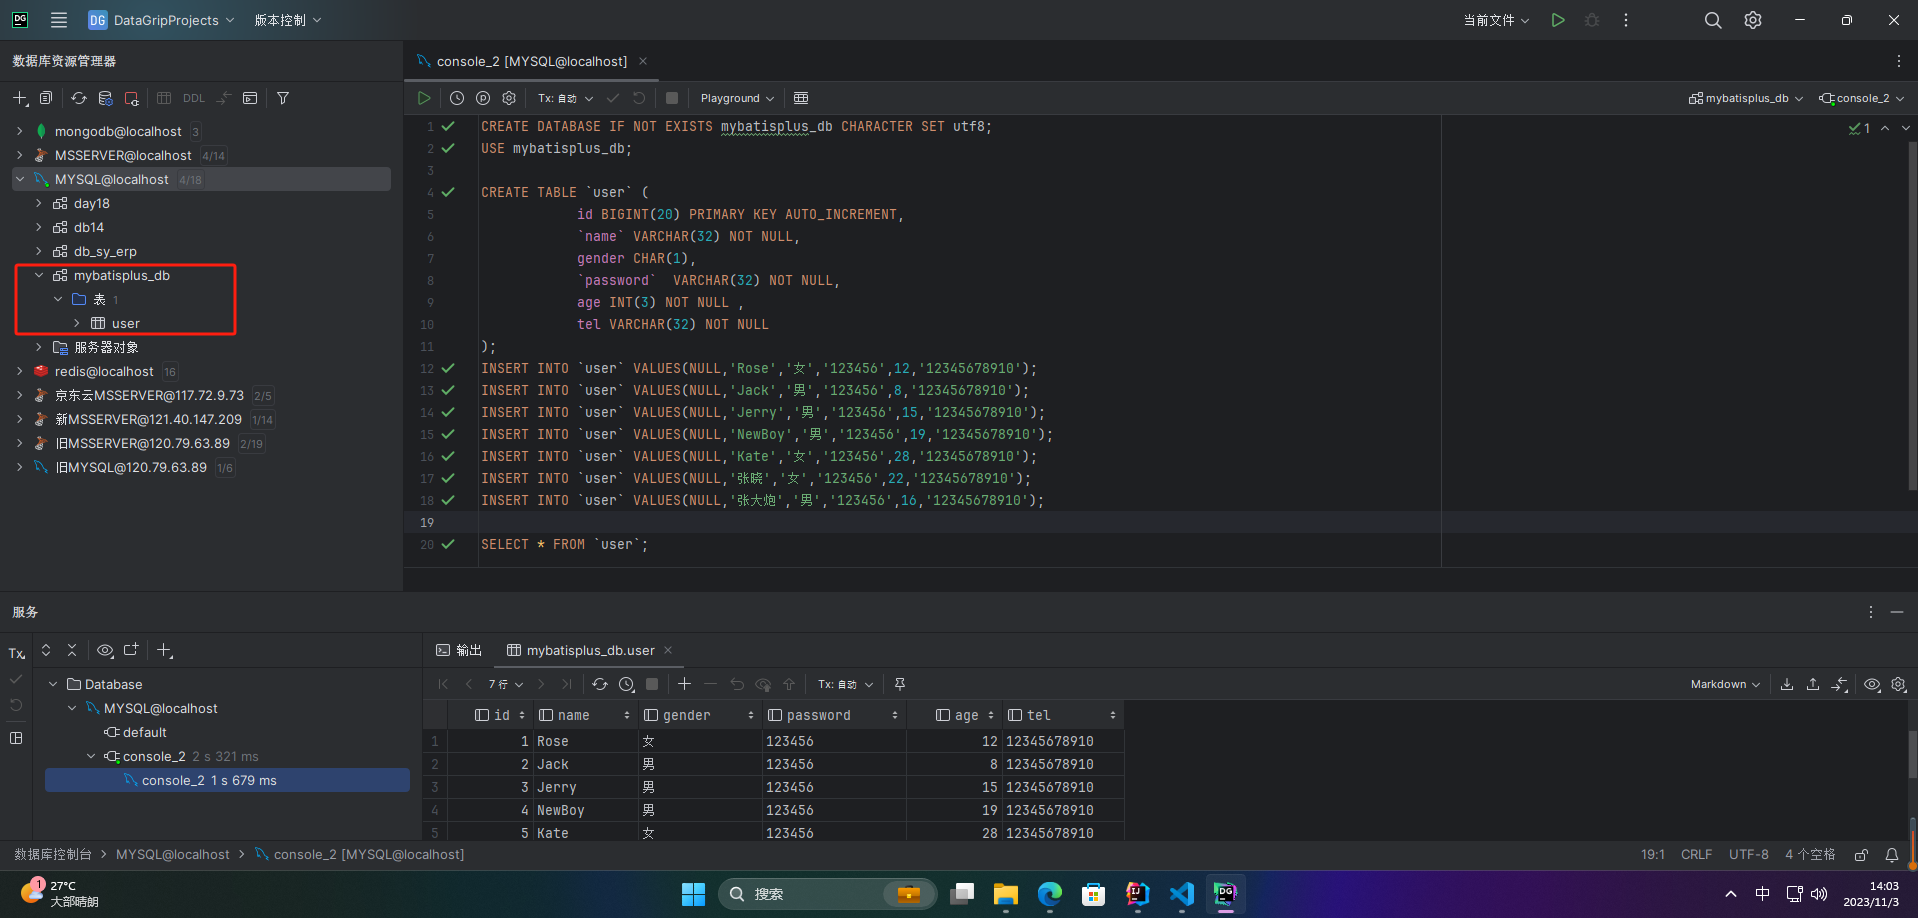
Task: Open Search Everywhere magnifier icon
Action: (1713, 20)
